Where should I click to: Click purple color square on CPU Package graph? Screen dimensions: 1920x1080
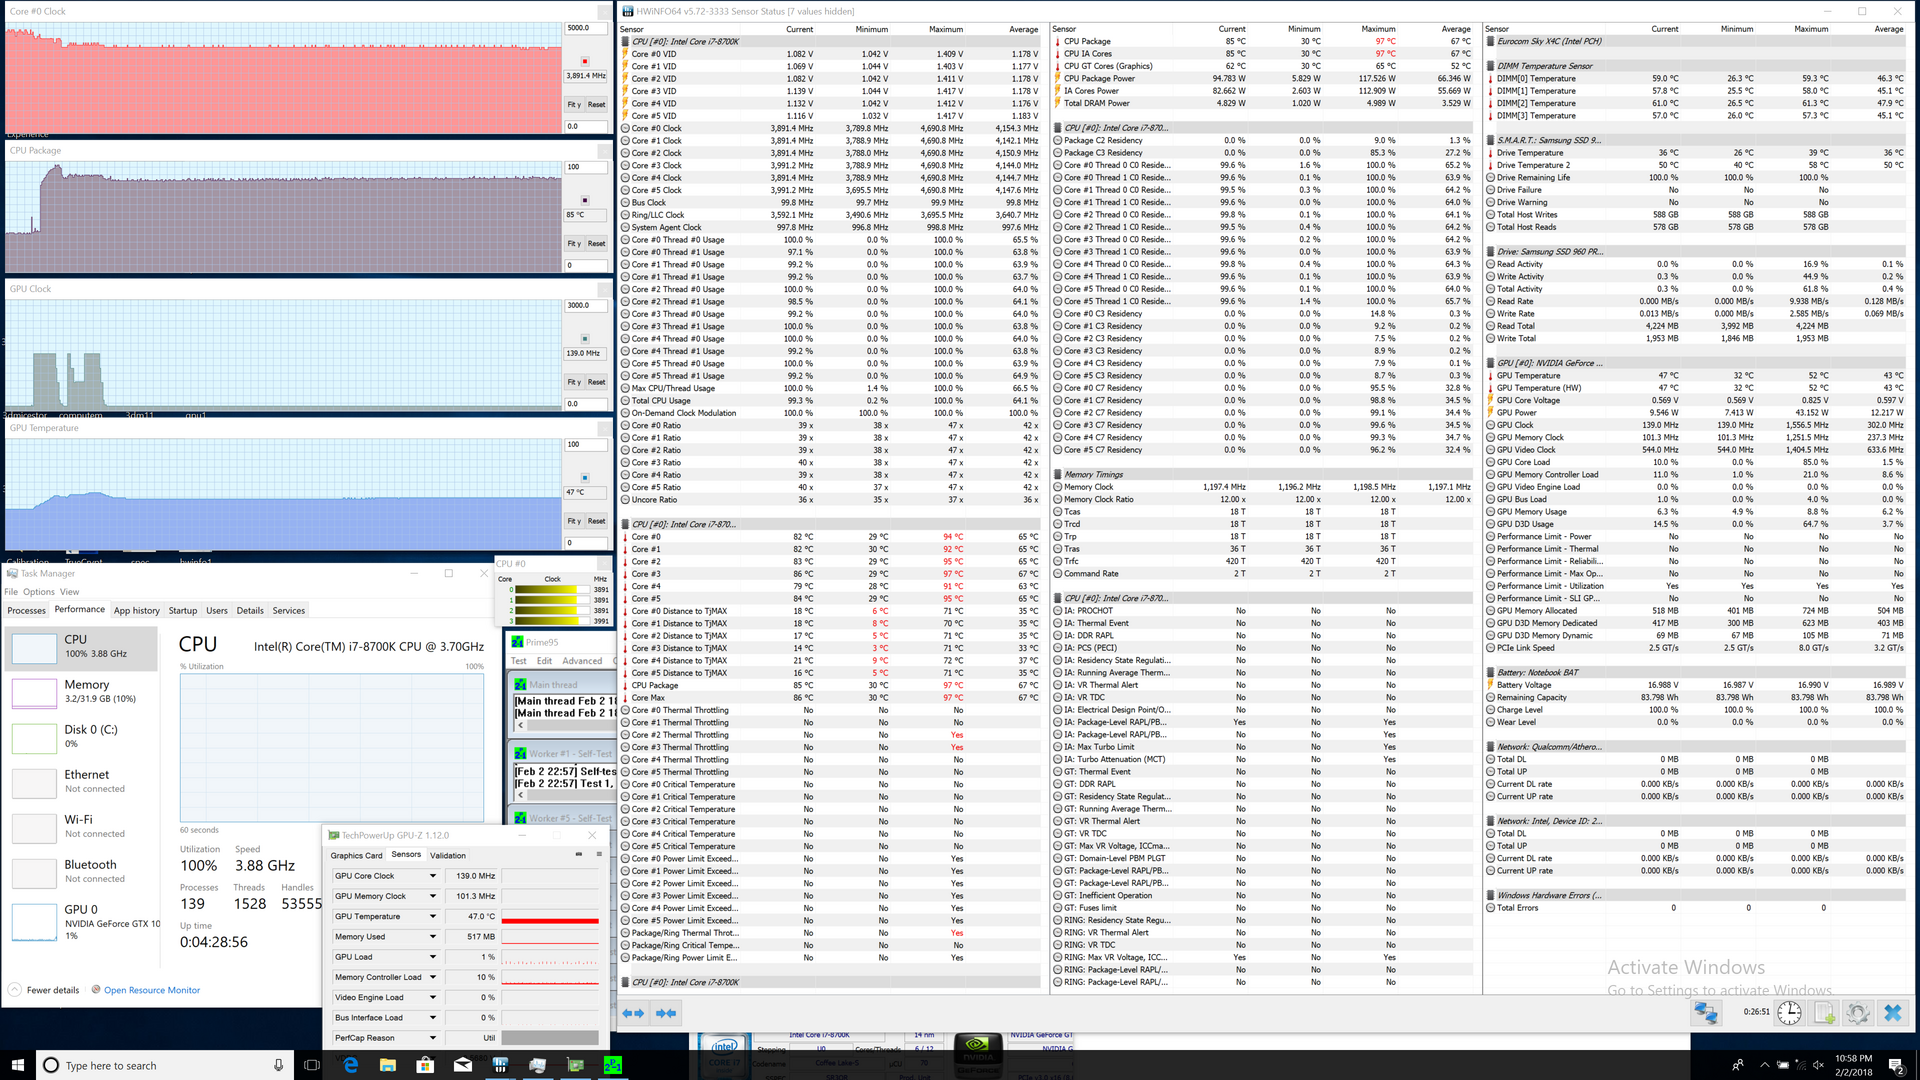click(585, 200)
